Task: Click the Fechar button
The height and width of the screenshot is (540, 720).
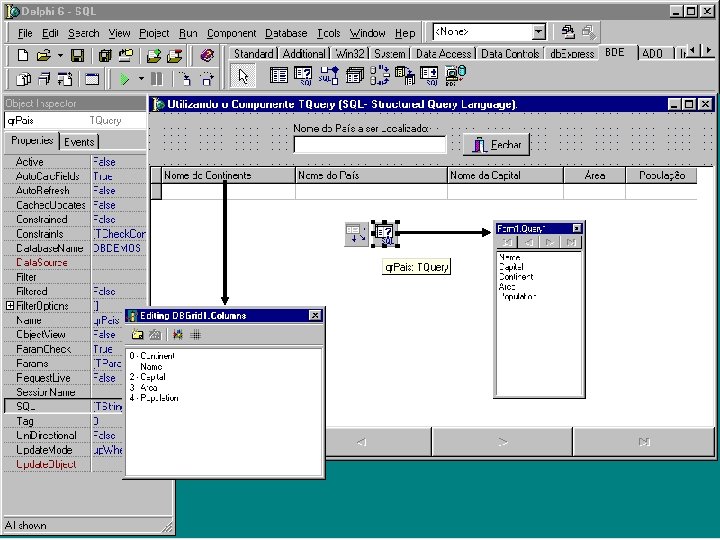Action: coord(496,145)
